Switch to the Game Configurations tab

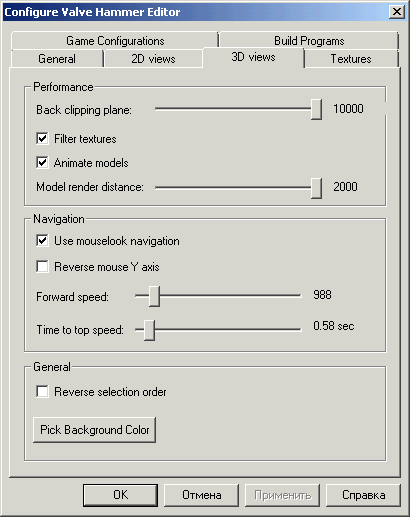tap(115, 41)
